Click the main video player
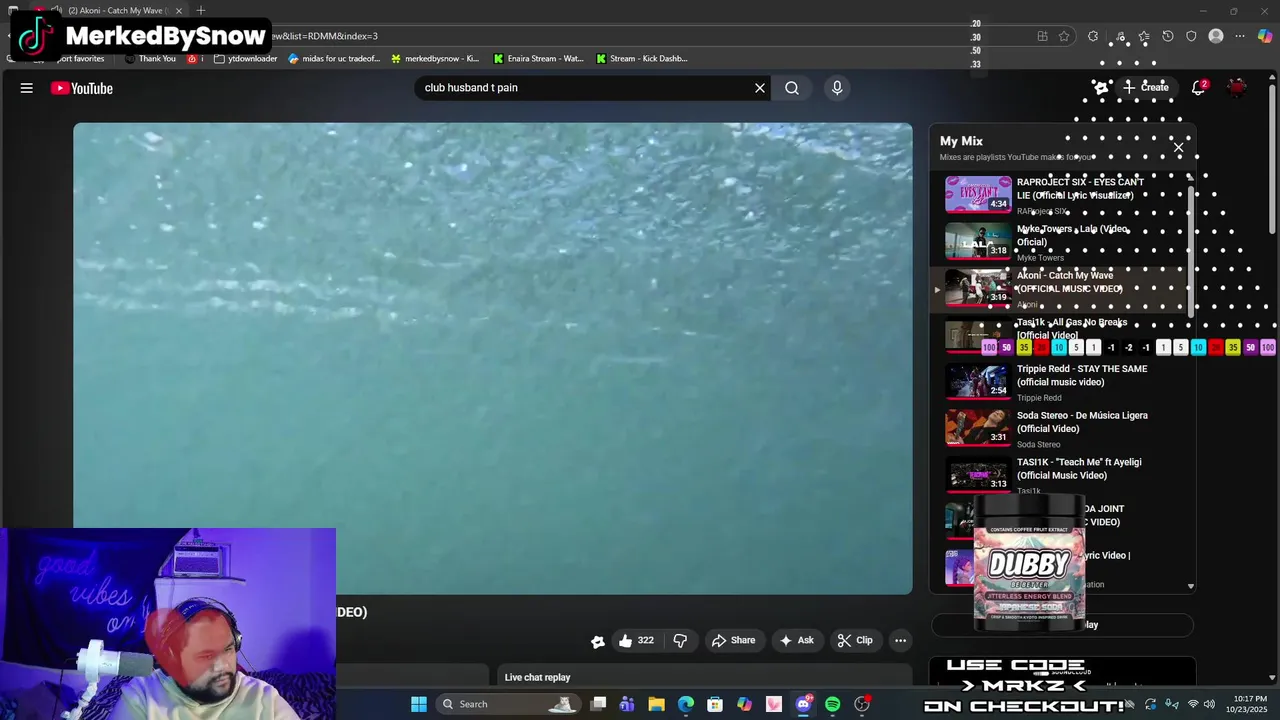The height and width of the screenshot is (720, 1280). click(493, 359)
